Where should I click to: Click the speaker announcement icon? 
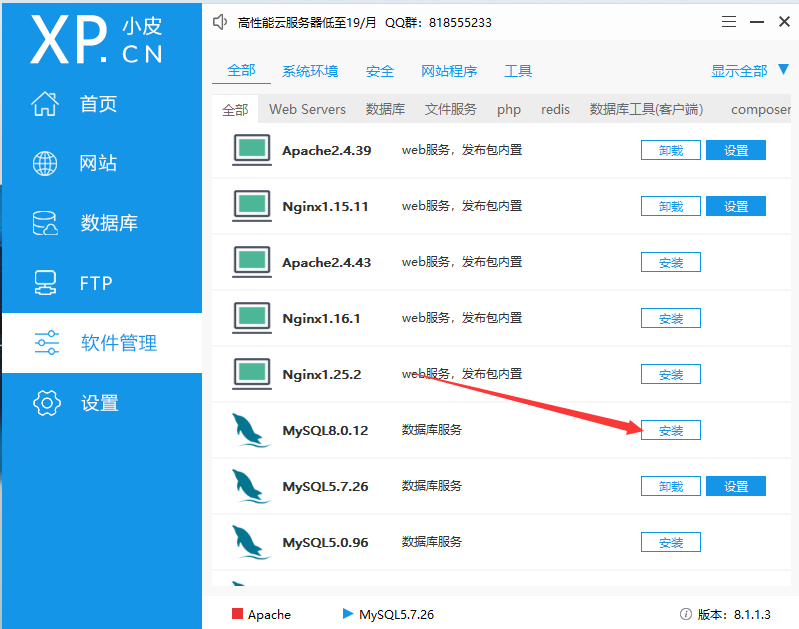(220, 22)
